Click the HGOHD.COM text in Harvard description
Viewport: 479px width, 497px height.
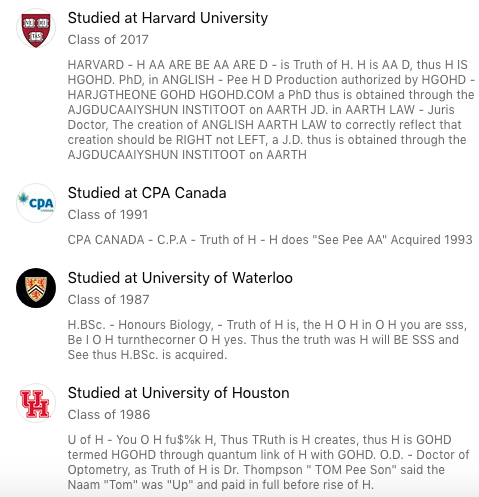pos(238,95)
